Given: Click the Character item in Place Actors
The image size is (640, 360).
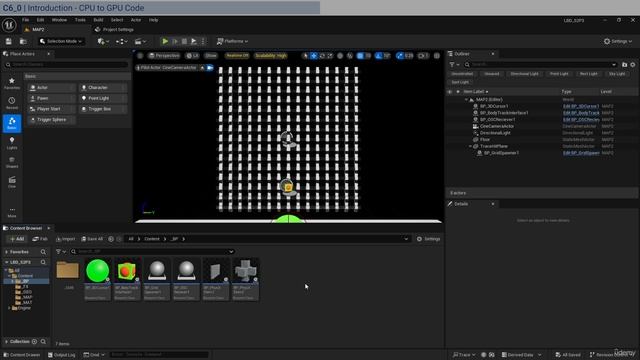Looking at the screenshot, I should (x=102, y=88).
